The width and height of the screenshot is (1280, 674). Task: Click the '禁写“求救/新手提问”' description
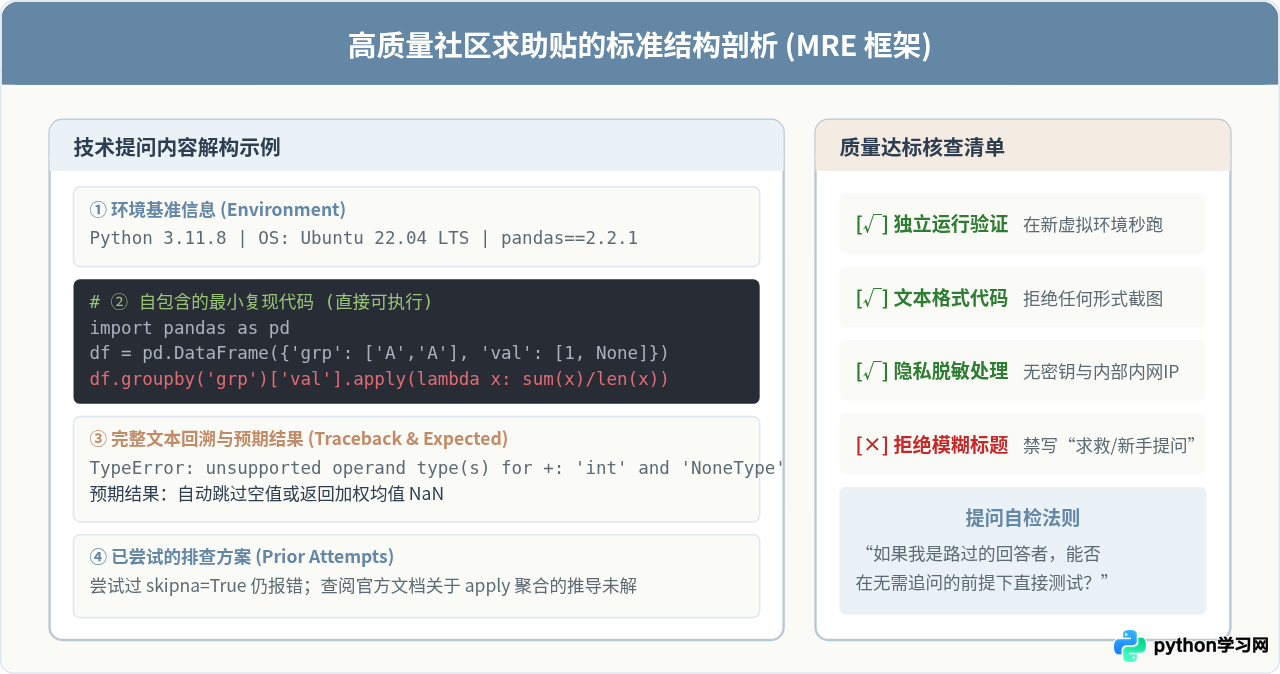[x=1110, y=446]
